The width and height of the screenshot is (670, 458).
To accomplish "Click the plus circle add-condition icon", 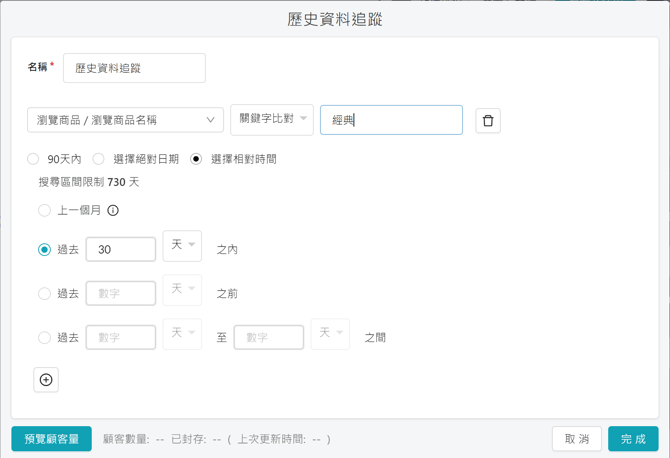I will (46, 380).
